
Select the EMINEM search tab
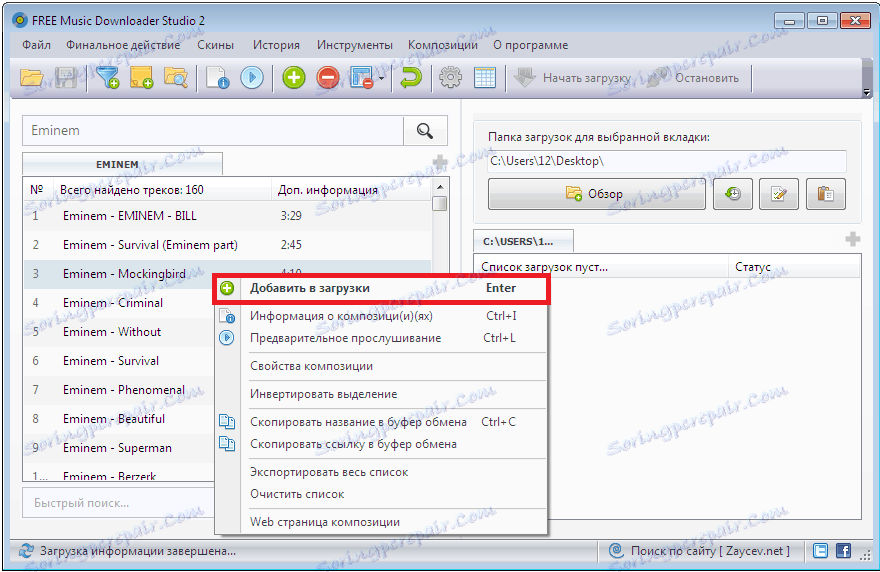[122, 164]
